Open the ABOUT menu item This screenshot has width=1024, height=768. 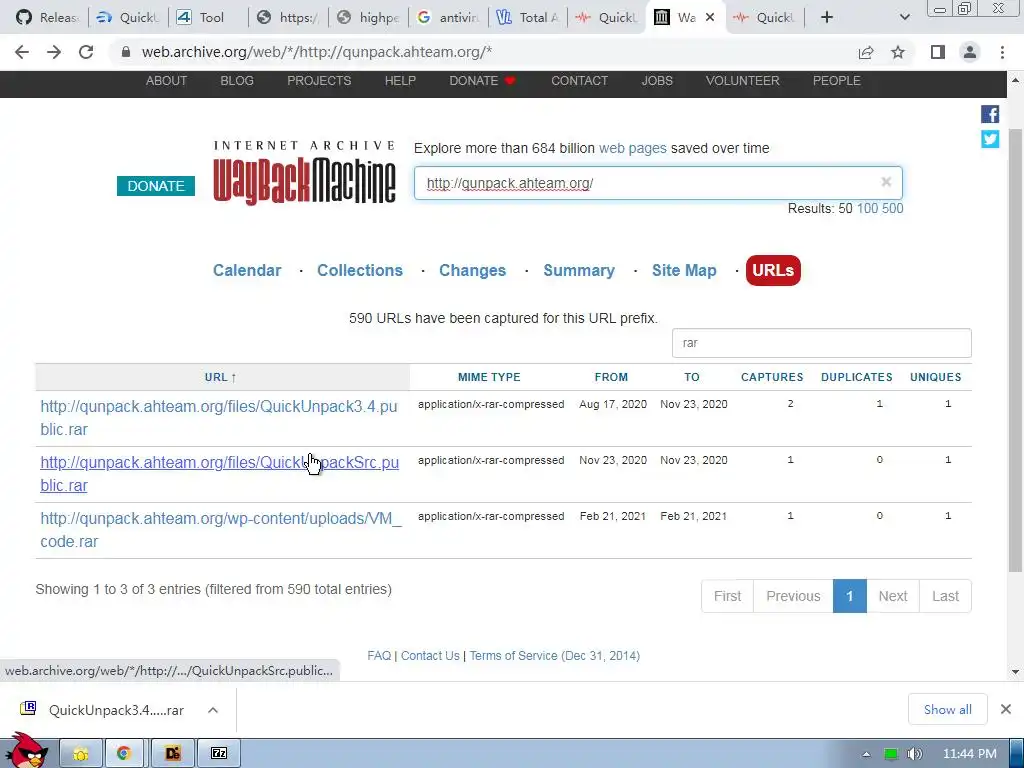[x=166, y=81]
